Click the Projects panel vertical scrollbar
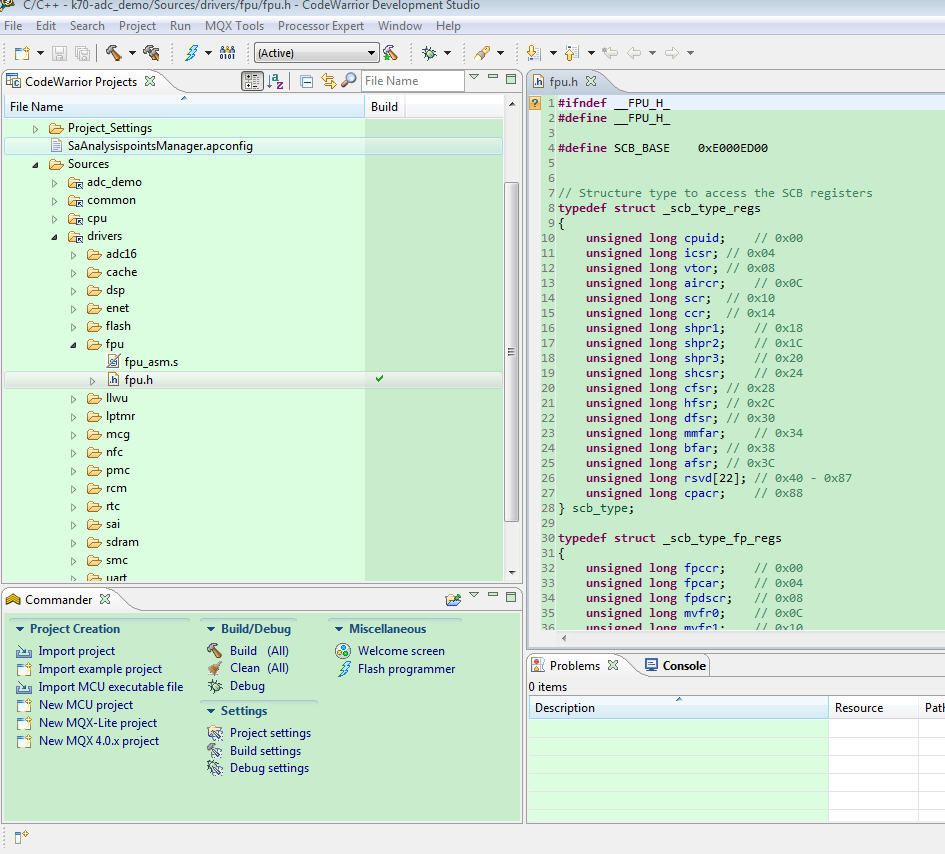Screen dimensions: 945x854 [x=511, y=350]
